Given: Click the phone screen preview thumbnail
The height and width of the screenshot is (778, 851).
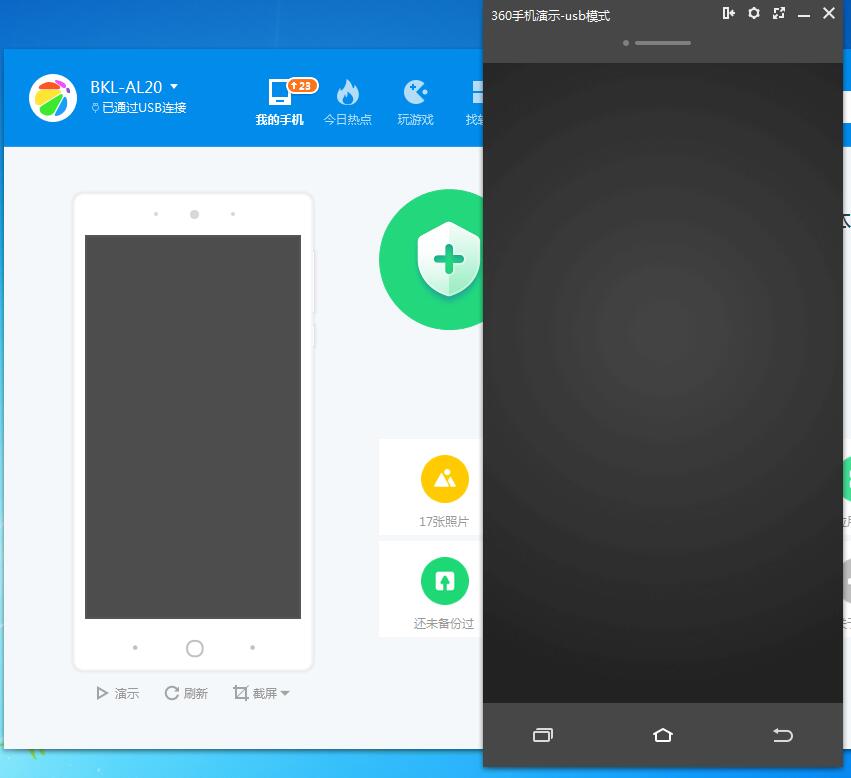Looking at the screenshot, I should tap(193, 427).
